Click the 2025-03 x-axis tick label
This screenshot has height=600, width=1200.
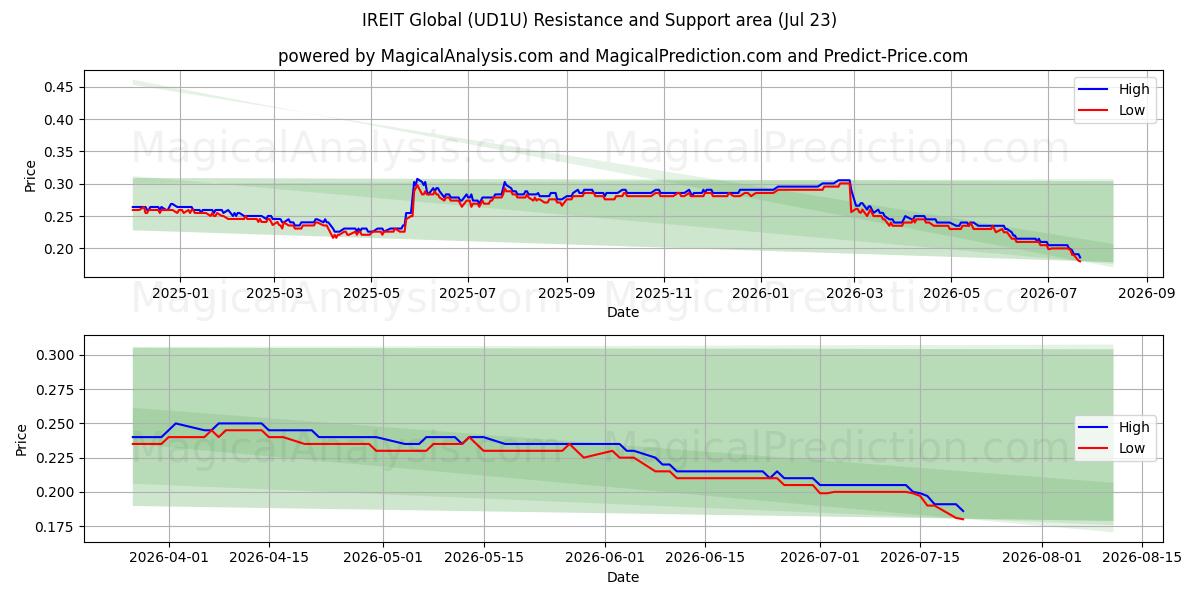point(275,293)
